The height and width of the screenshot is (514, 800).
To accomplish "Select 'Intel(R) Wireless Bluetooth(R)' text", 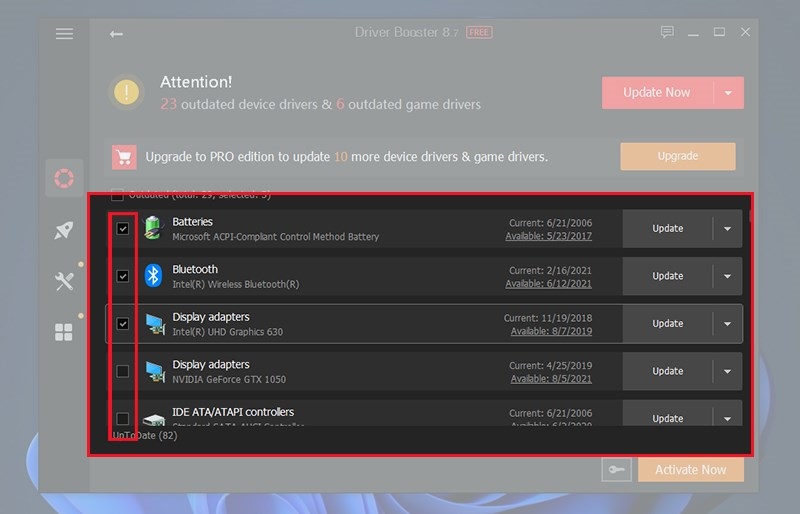I will point(236,284).
